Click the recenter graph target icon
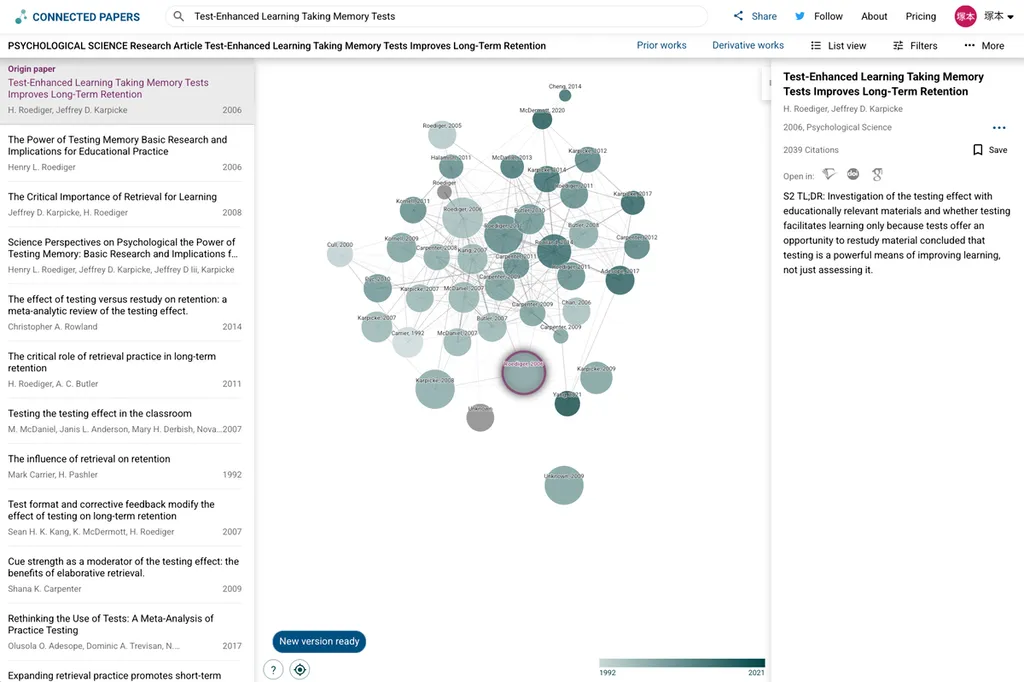Image resolution: width=1024 pixels, height=682 pixels. coord(299,670)
